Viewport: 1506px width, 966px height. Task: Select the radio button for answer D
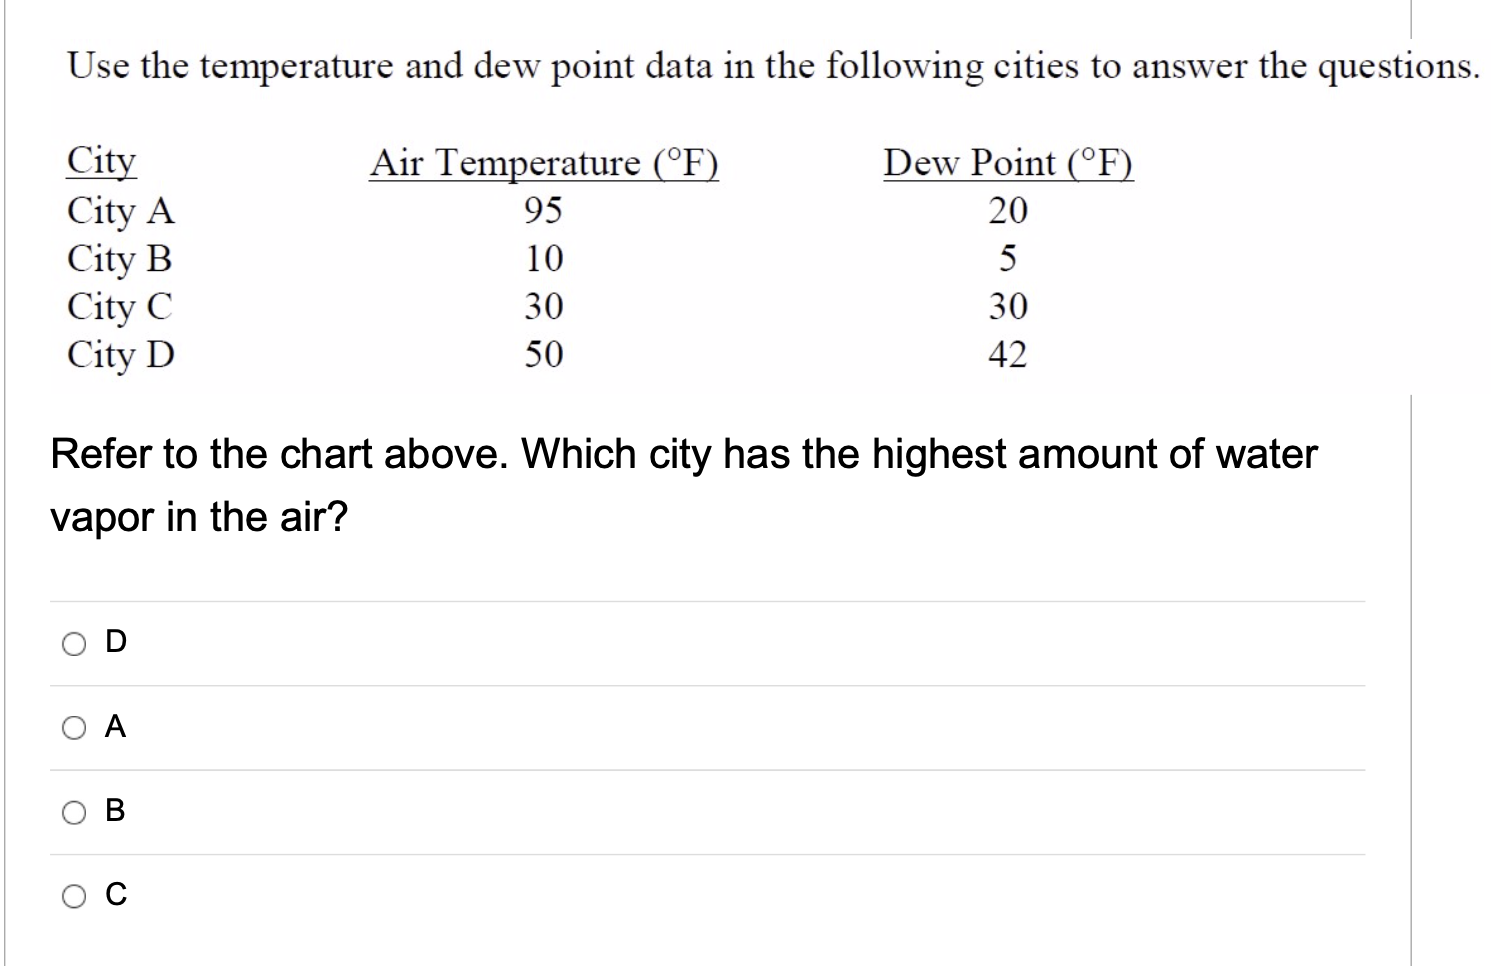point(73,644)
